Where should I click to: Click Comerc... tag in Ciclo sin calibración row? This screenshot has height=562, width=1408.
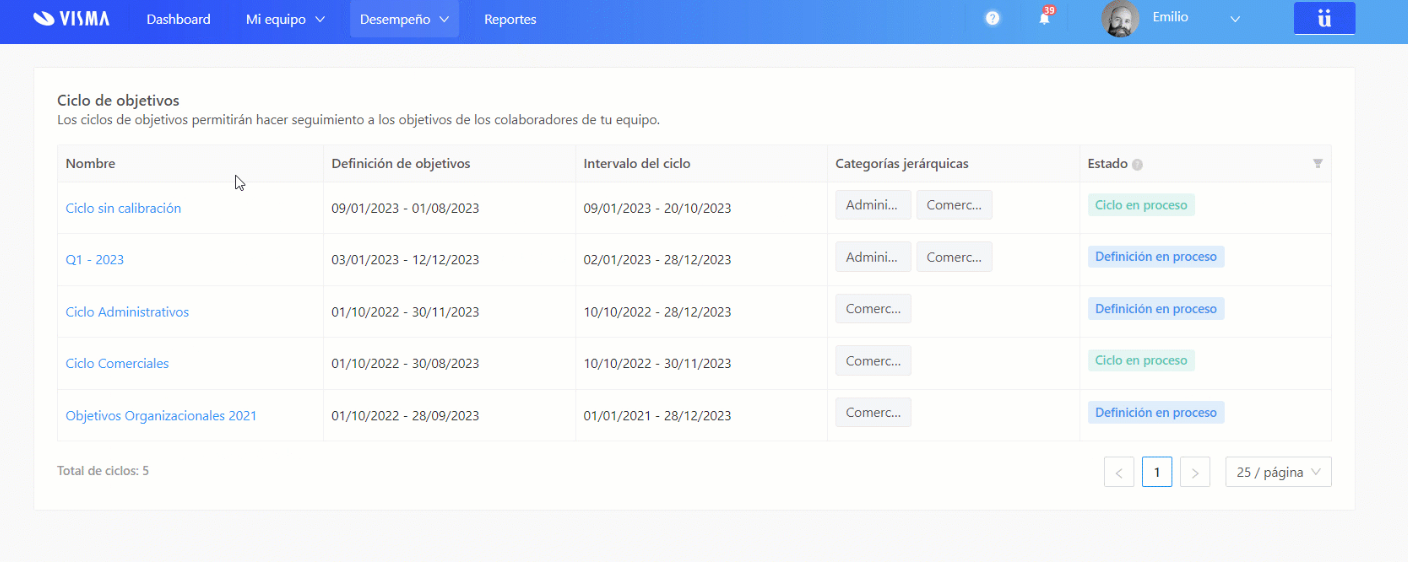click(x=954, y=205)
